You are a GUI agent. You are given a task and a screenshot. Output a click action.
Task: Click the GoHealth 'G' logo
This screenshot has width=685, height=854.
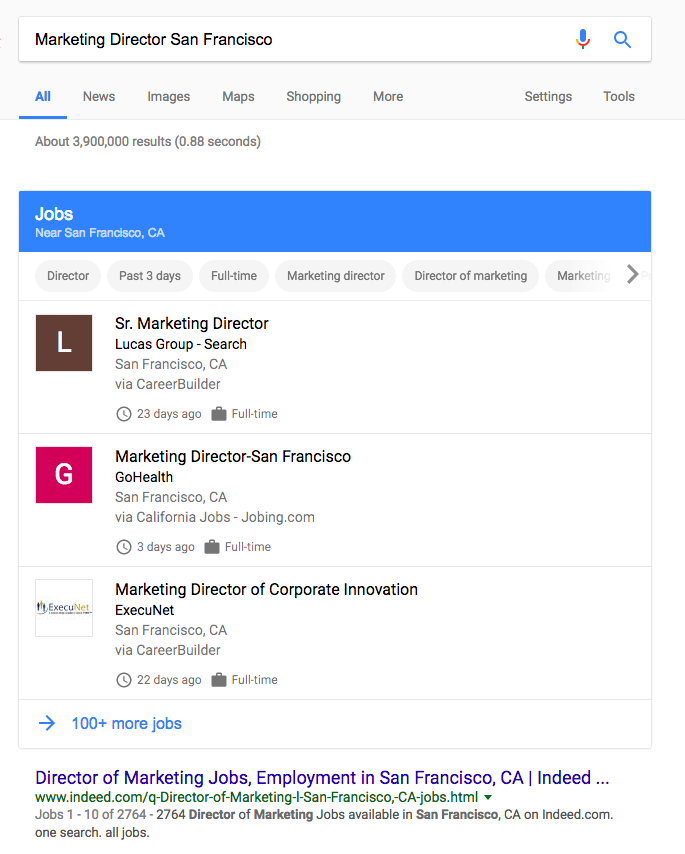[64, 475]
